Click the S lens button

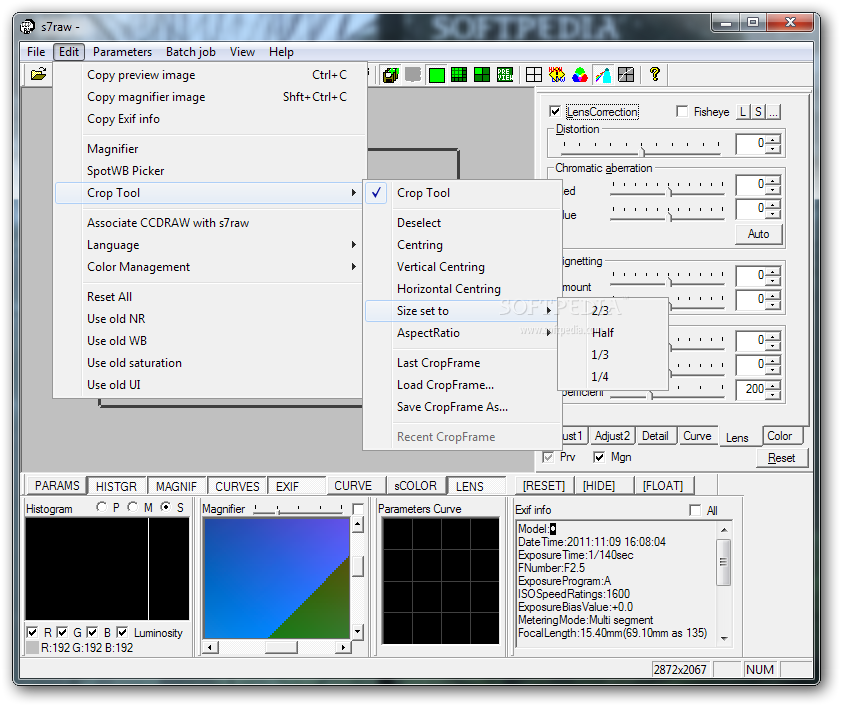click(x=758, y=112)
